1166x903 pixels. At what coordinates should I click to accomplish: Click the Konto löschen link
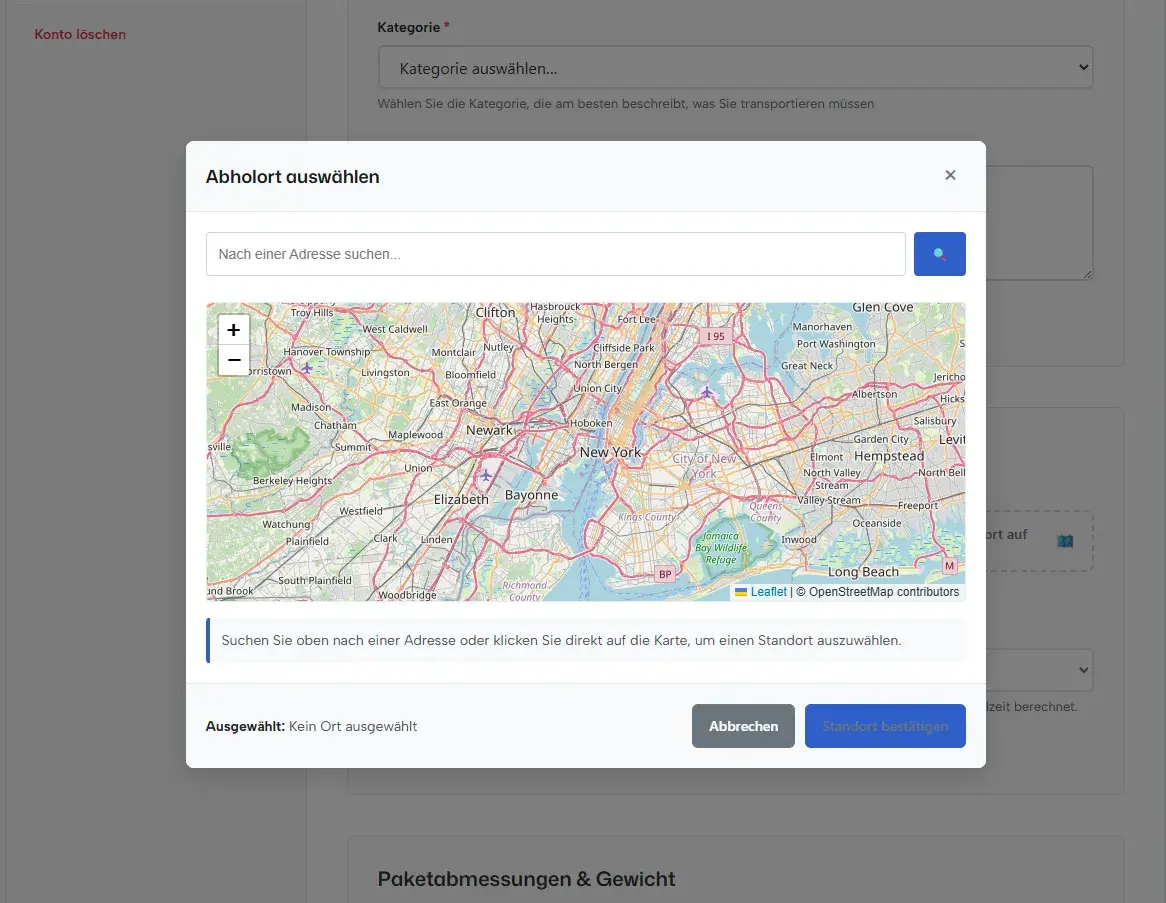(80, 34)
